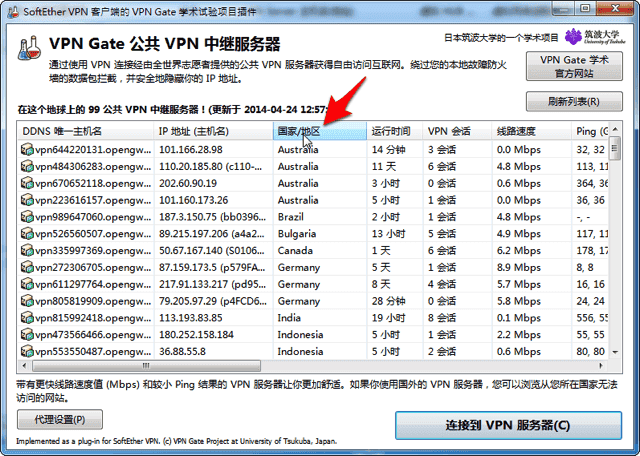Click 连接到 VPN 服务器(C) button
640x456 pixels.
tap(508, 425)
